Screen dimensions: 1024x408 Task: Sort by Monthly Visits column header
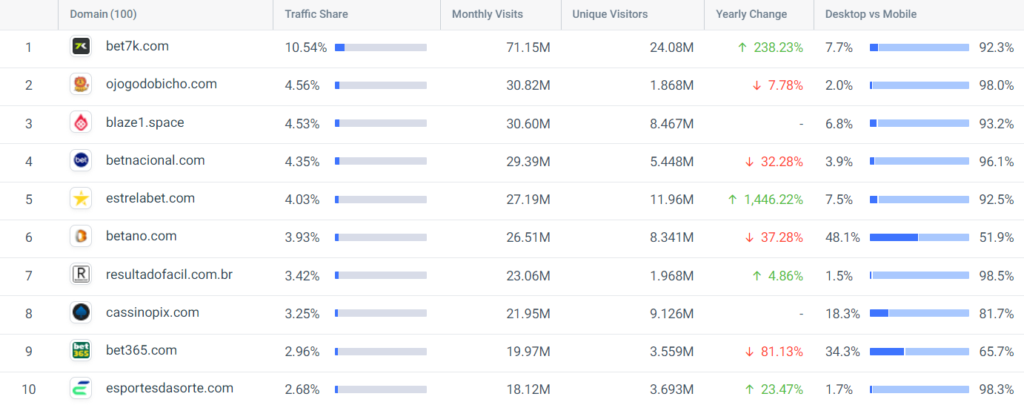click(x=488, y=14)
